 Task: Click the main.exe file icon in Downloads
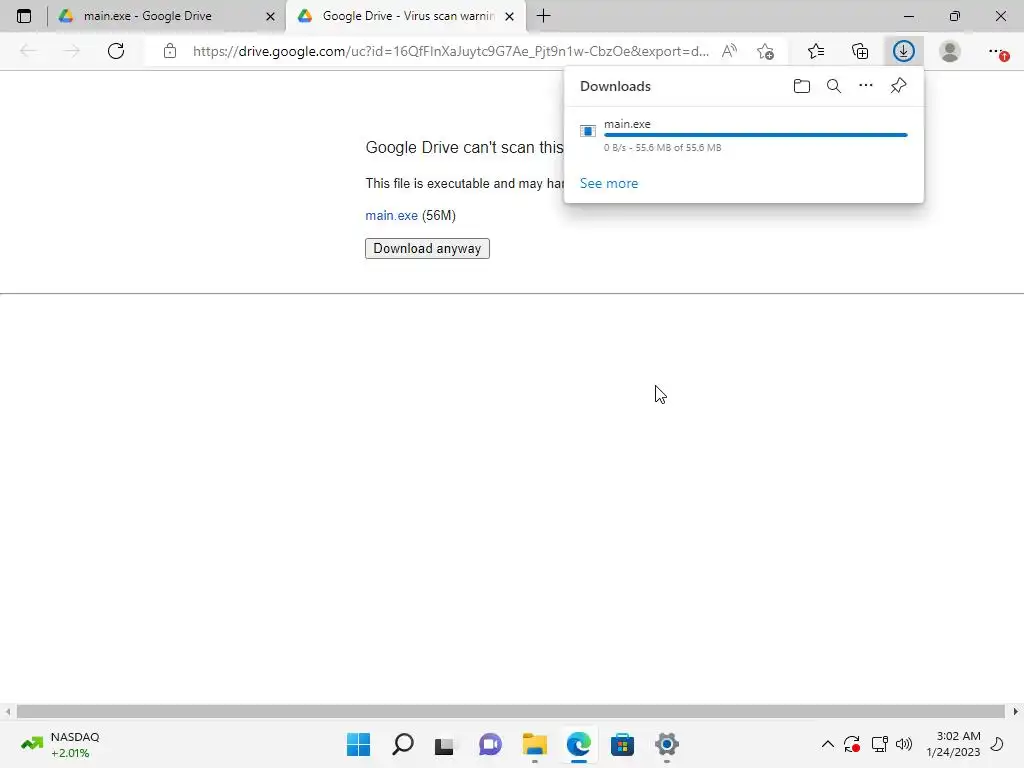click(588, 131)
